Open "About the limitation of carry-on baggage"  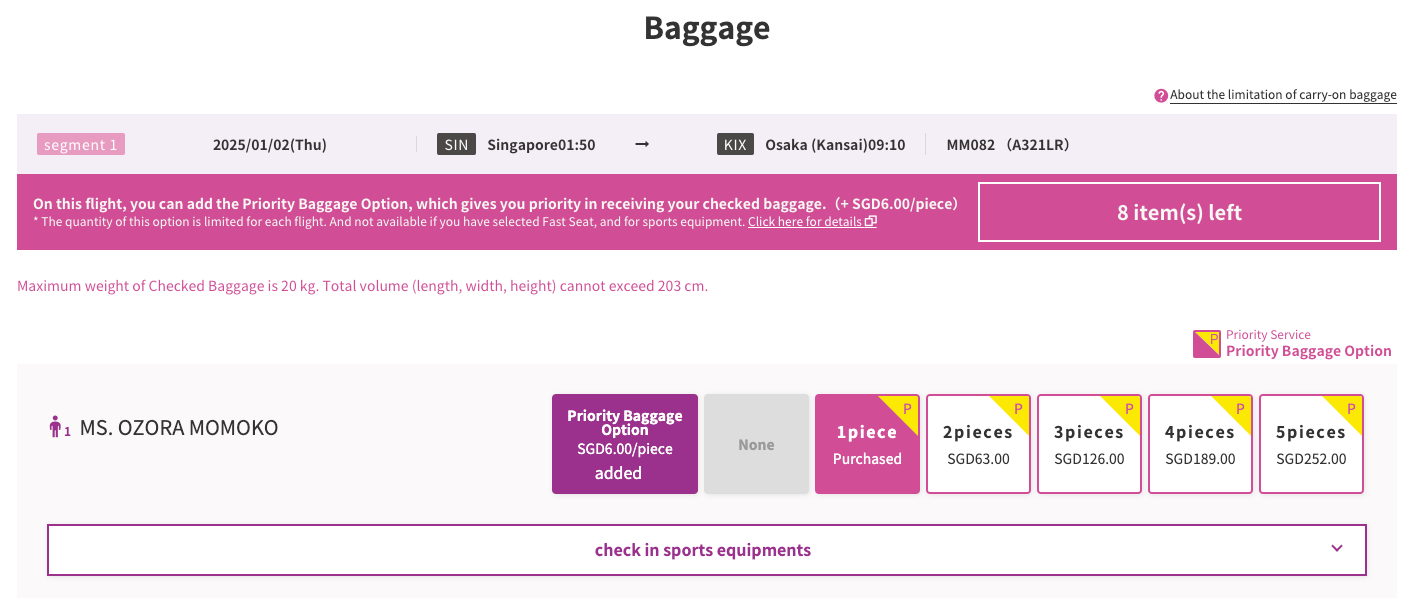coord(1282,95)
